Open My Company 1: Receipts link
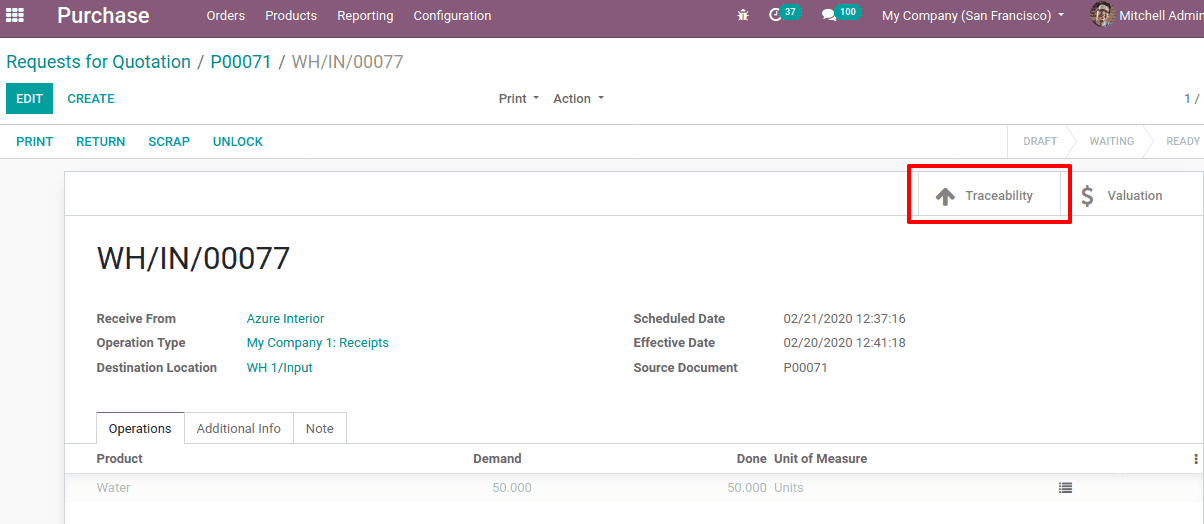This screenshot has height=524, width=1204. point(318,343)
